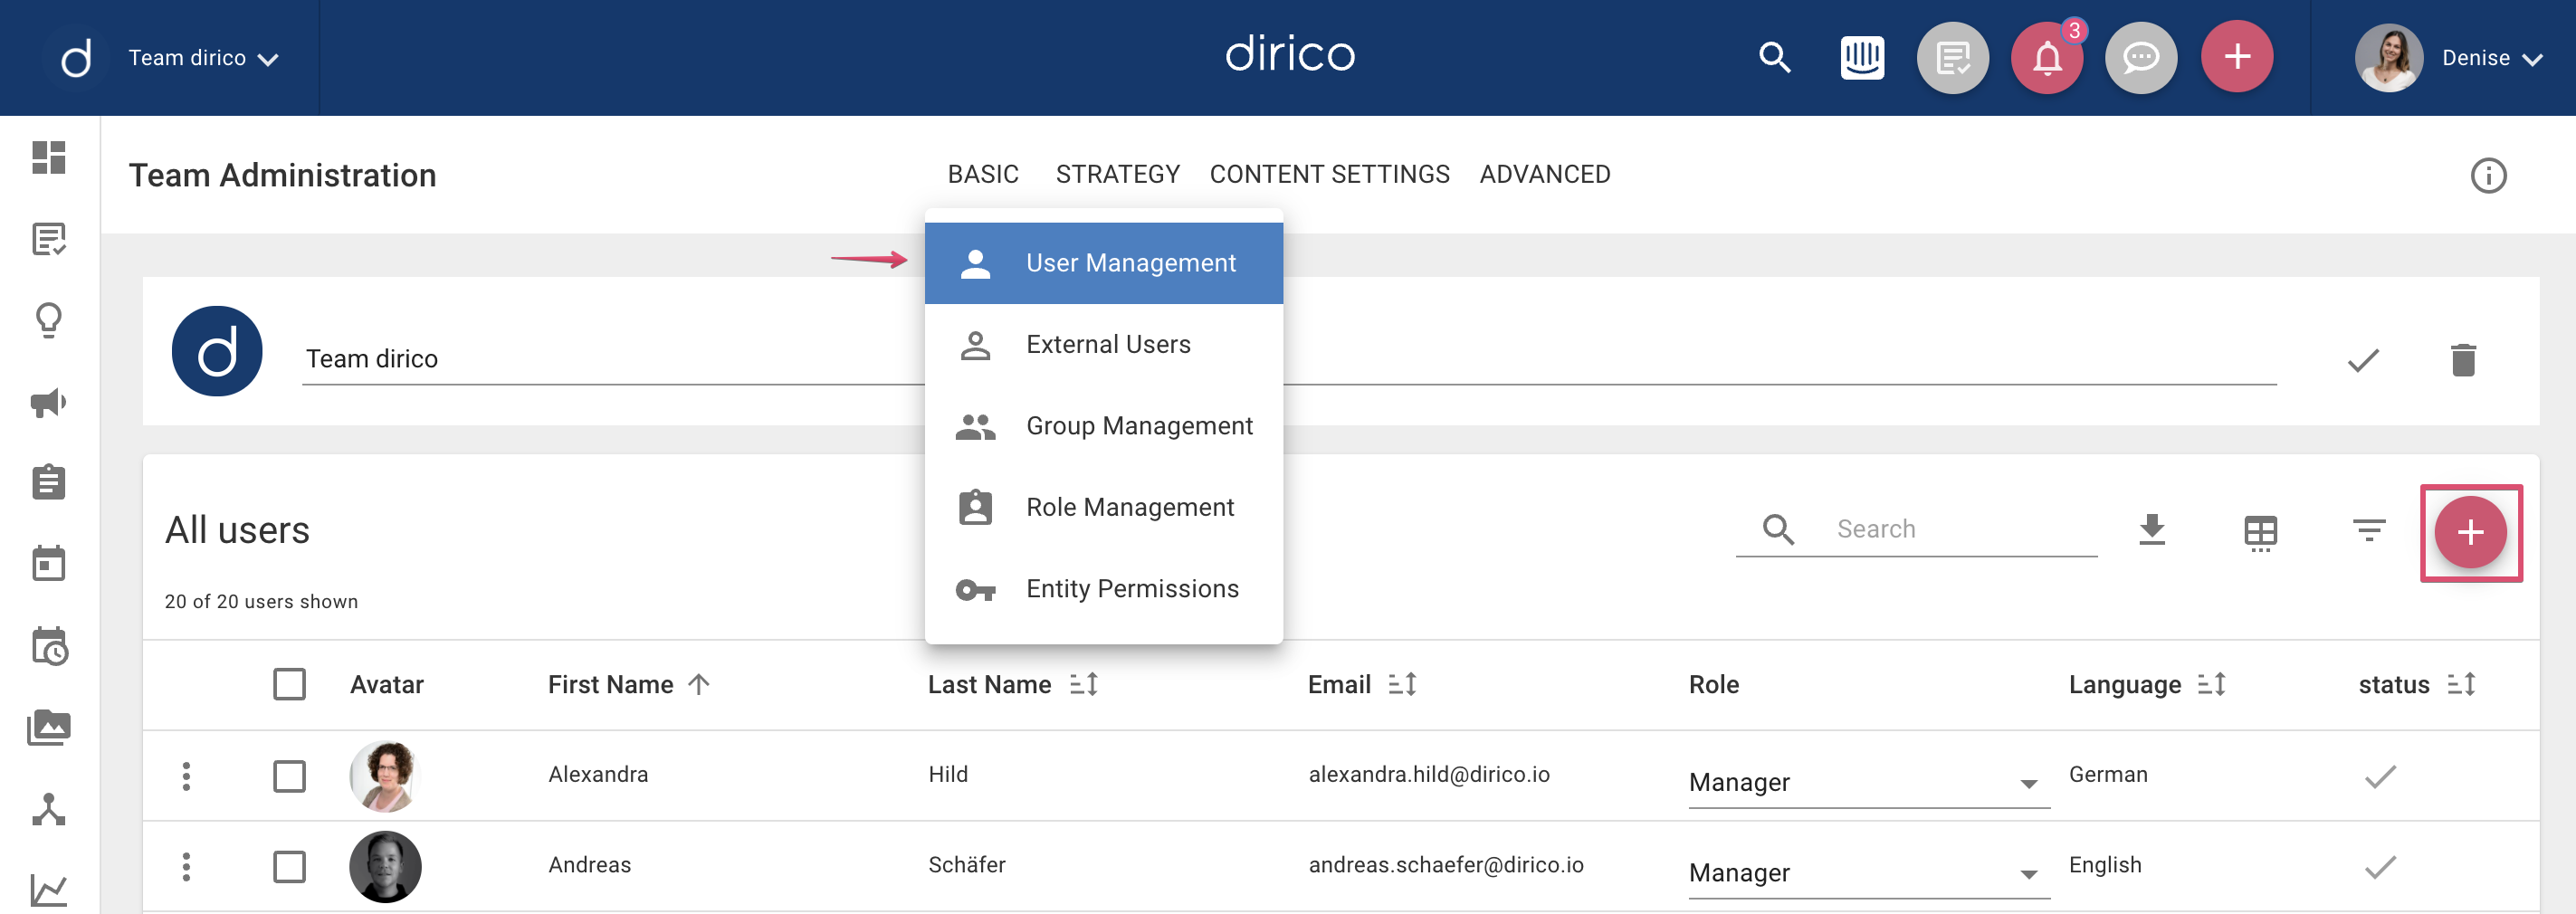
Task: Open the clipboard icon in sidebar
Action: 49,483
